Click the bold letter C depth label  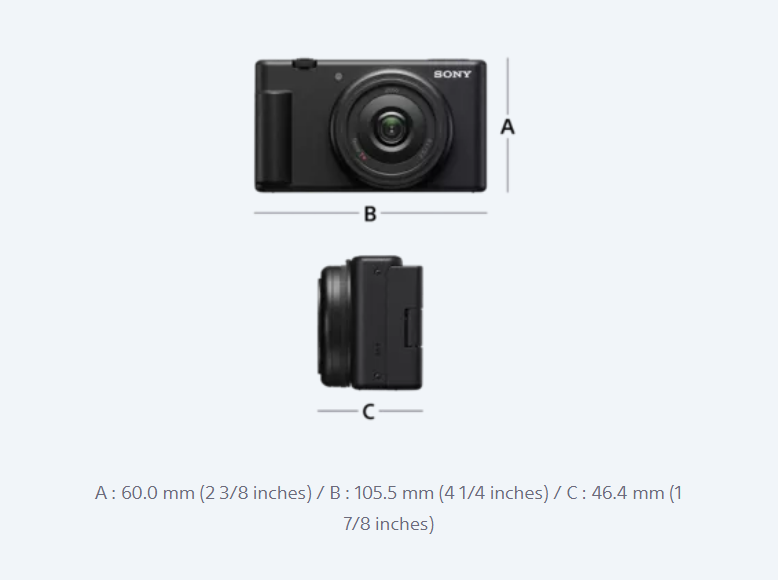(368, 412)
